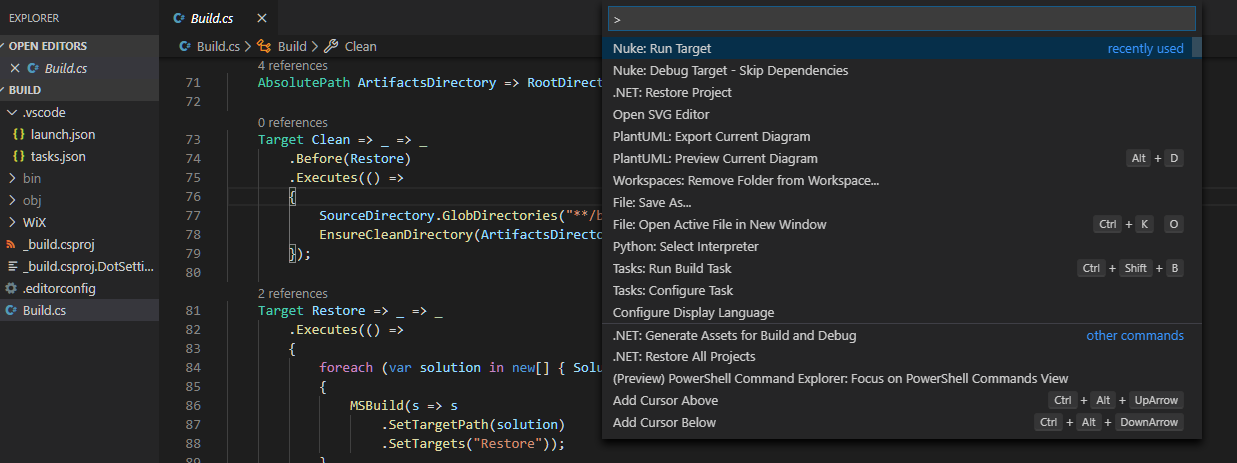Click line number 76 in gutter
This screenshot has width=1237, height=463.
click(193, 196)
